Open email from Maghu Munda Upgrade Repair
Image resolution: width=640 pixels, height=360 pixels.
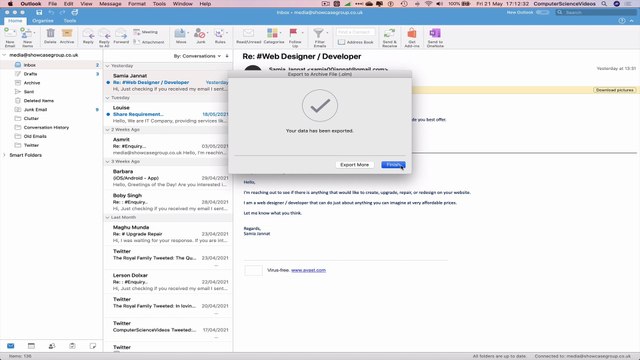point(168,234)
